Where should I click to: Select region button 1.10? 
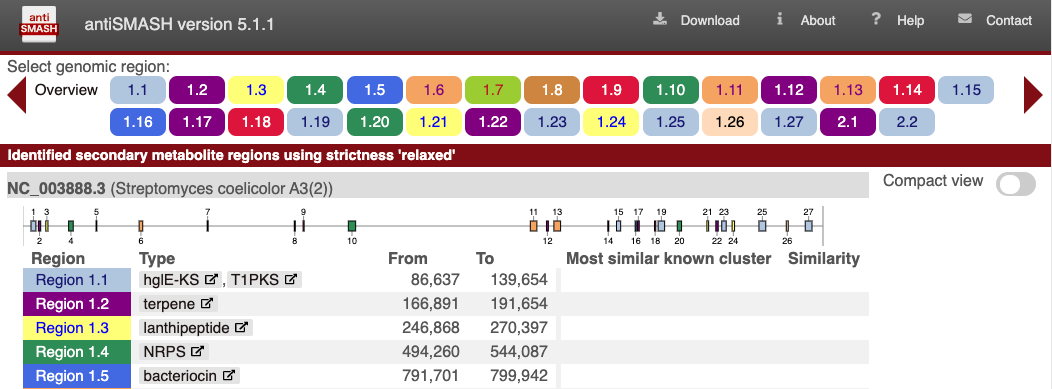pos(671,90)
